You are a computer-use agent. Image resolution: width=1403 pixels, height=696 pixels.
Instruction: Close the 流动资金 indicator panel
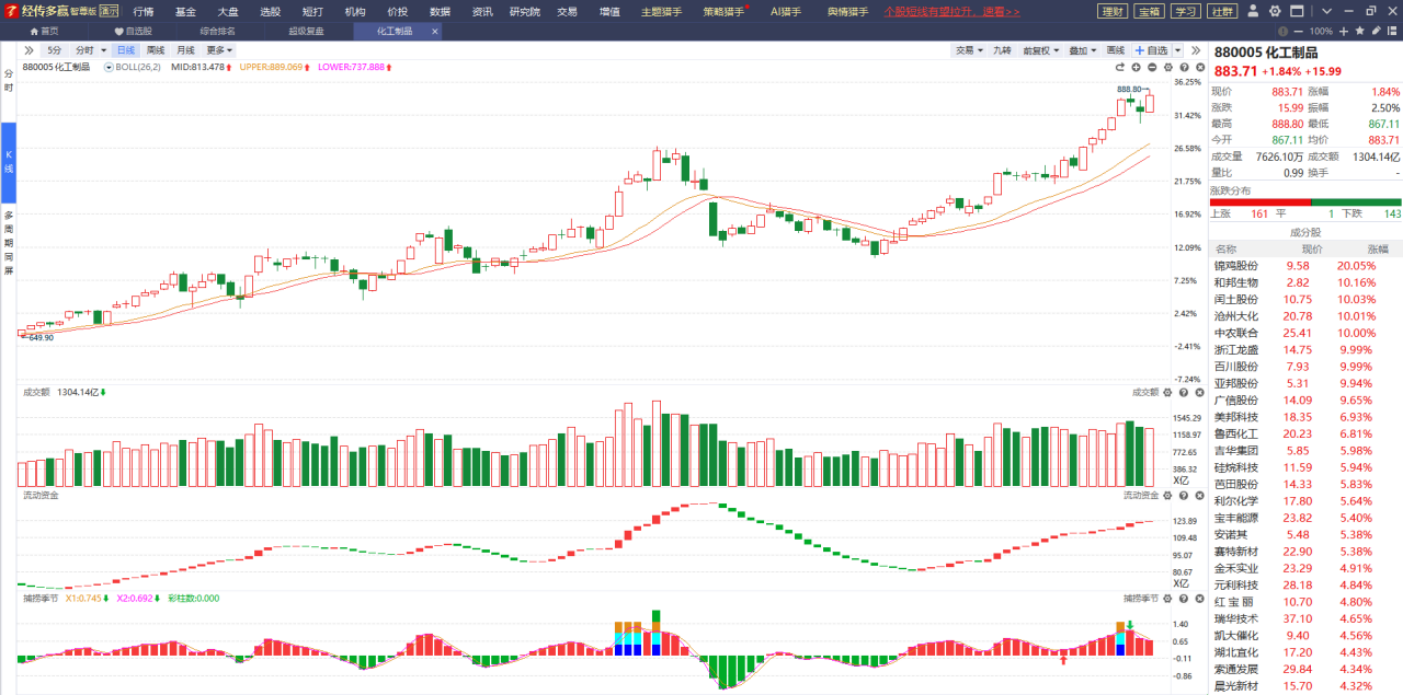[1199, 495]
